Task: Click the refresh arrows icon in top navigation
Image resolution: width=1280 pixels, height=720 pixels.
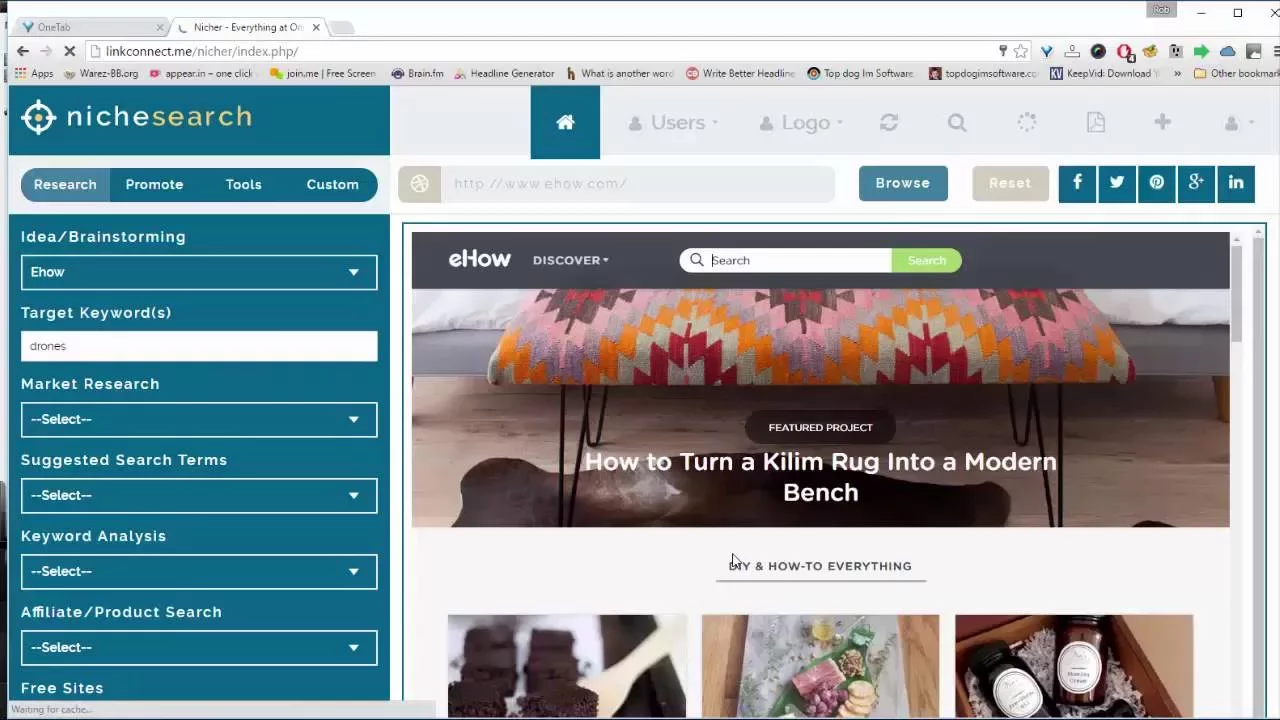Action: point(889,122)
